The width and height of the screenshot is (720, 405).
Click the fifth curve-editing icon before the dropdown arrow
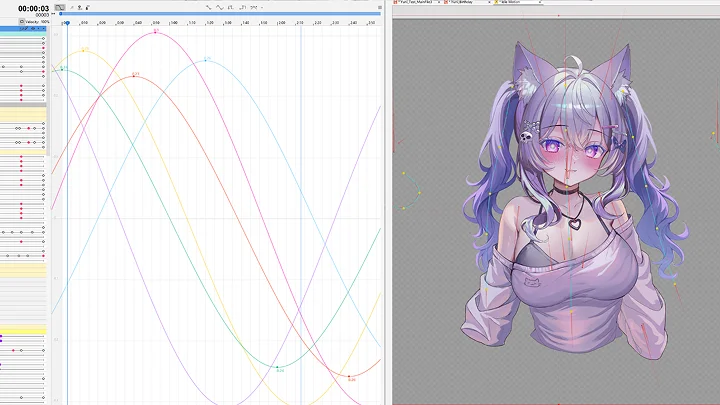[254, 7]
